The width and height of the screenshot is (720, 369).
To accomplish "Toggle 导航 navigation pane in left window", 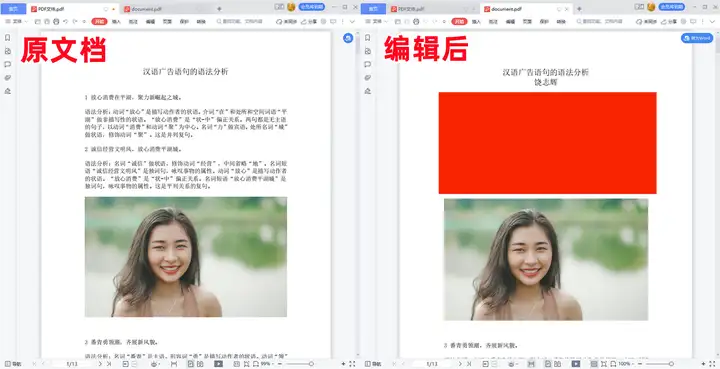I will pos(13,364).
